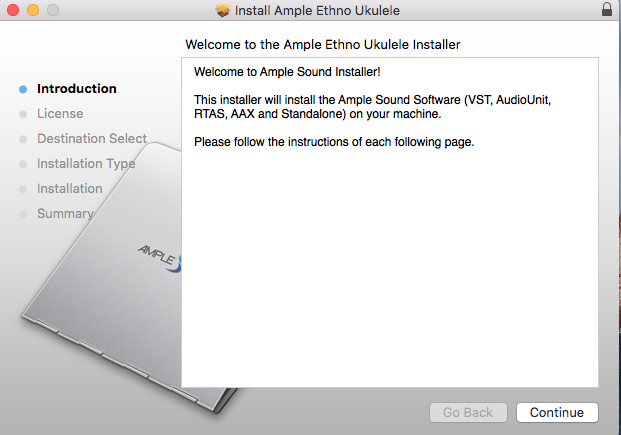
Task: Click the gray bullet beside Summary
Action: (23, 214)
